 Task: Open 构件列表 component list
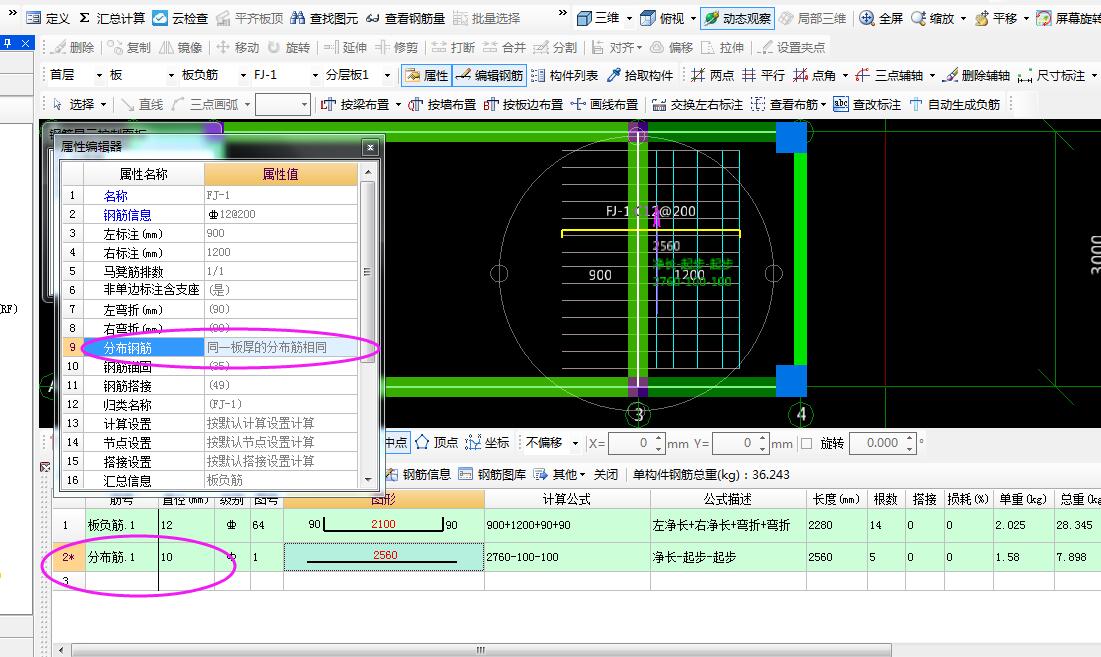[x=565, y=75]
